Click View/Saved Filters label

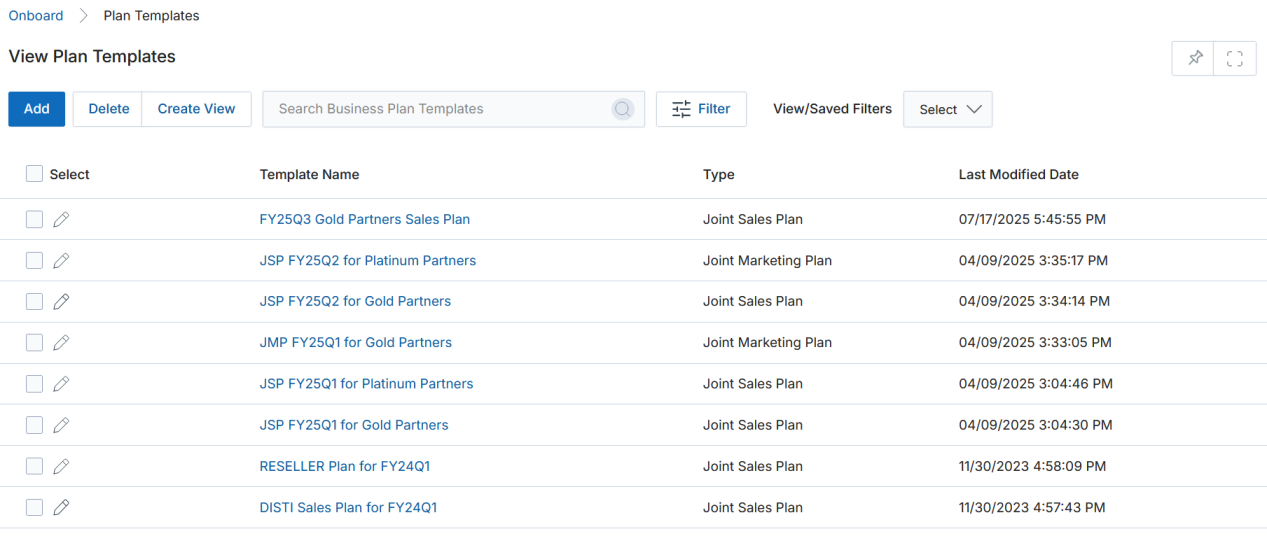coord(832,109)
